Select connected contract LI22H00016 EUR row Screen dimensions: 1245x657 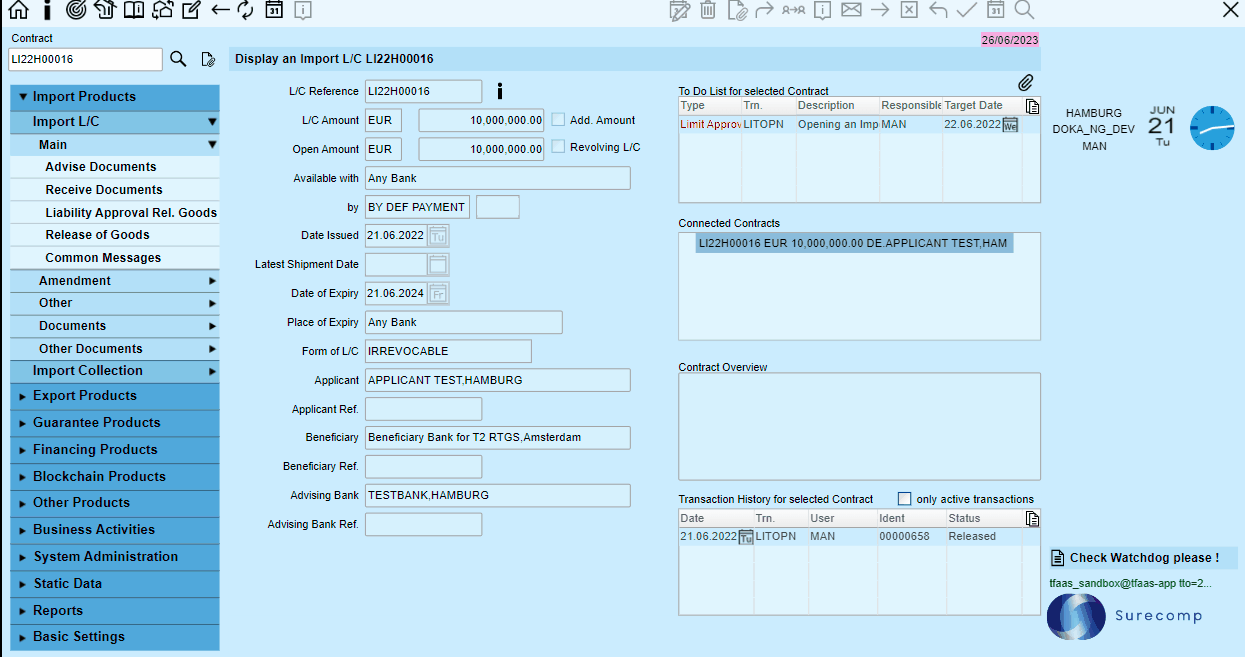pos(853,243)
